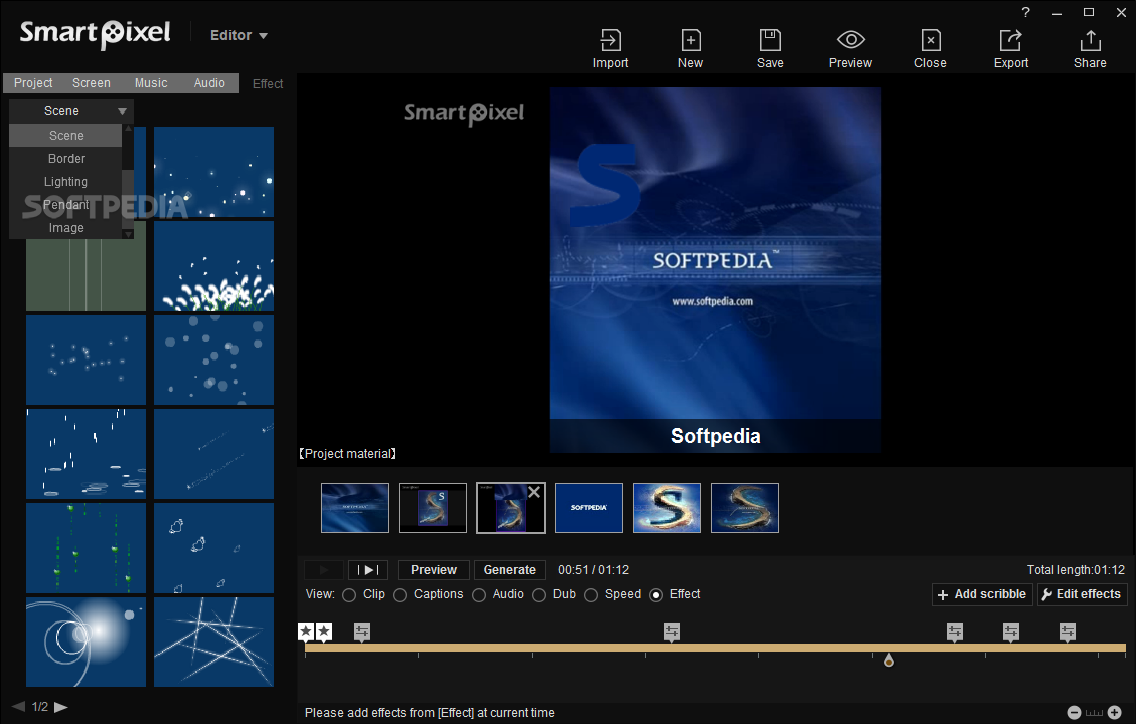The width and height of the screenshot is (1136, 724).
Task: Select the Audio view radio button
Action: (479, 595)
